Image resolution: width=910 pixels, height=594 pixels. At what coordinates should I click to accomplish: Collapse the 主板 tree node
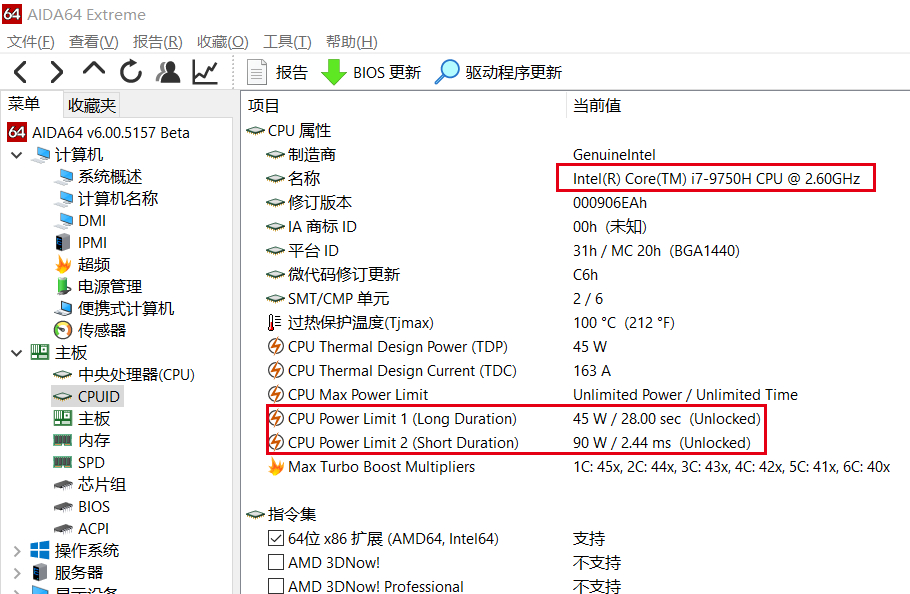[17, 353]
